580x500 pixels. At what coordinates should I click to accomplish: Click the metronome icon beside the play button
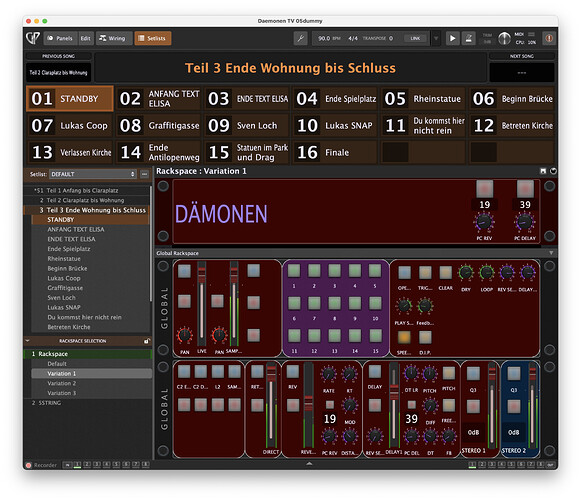[x=468, y=38]
